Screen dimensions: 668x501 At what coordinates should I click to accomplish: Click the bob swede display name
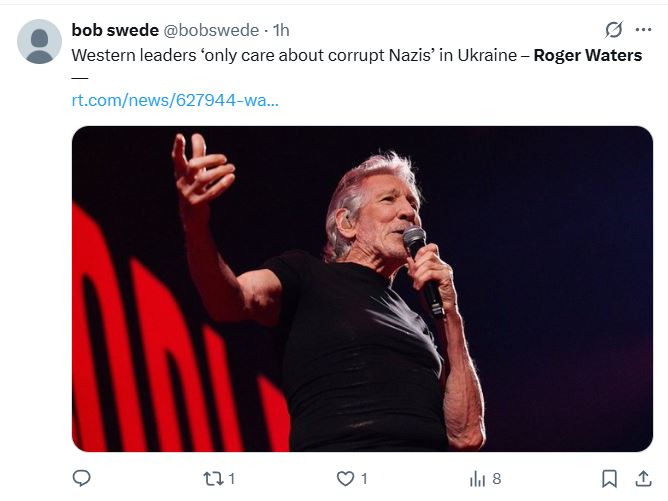[x=115, y=30]
